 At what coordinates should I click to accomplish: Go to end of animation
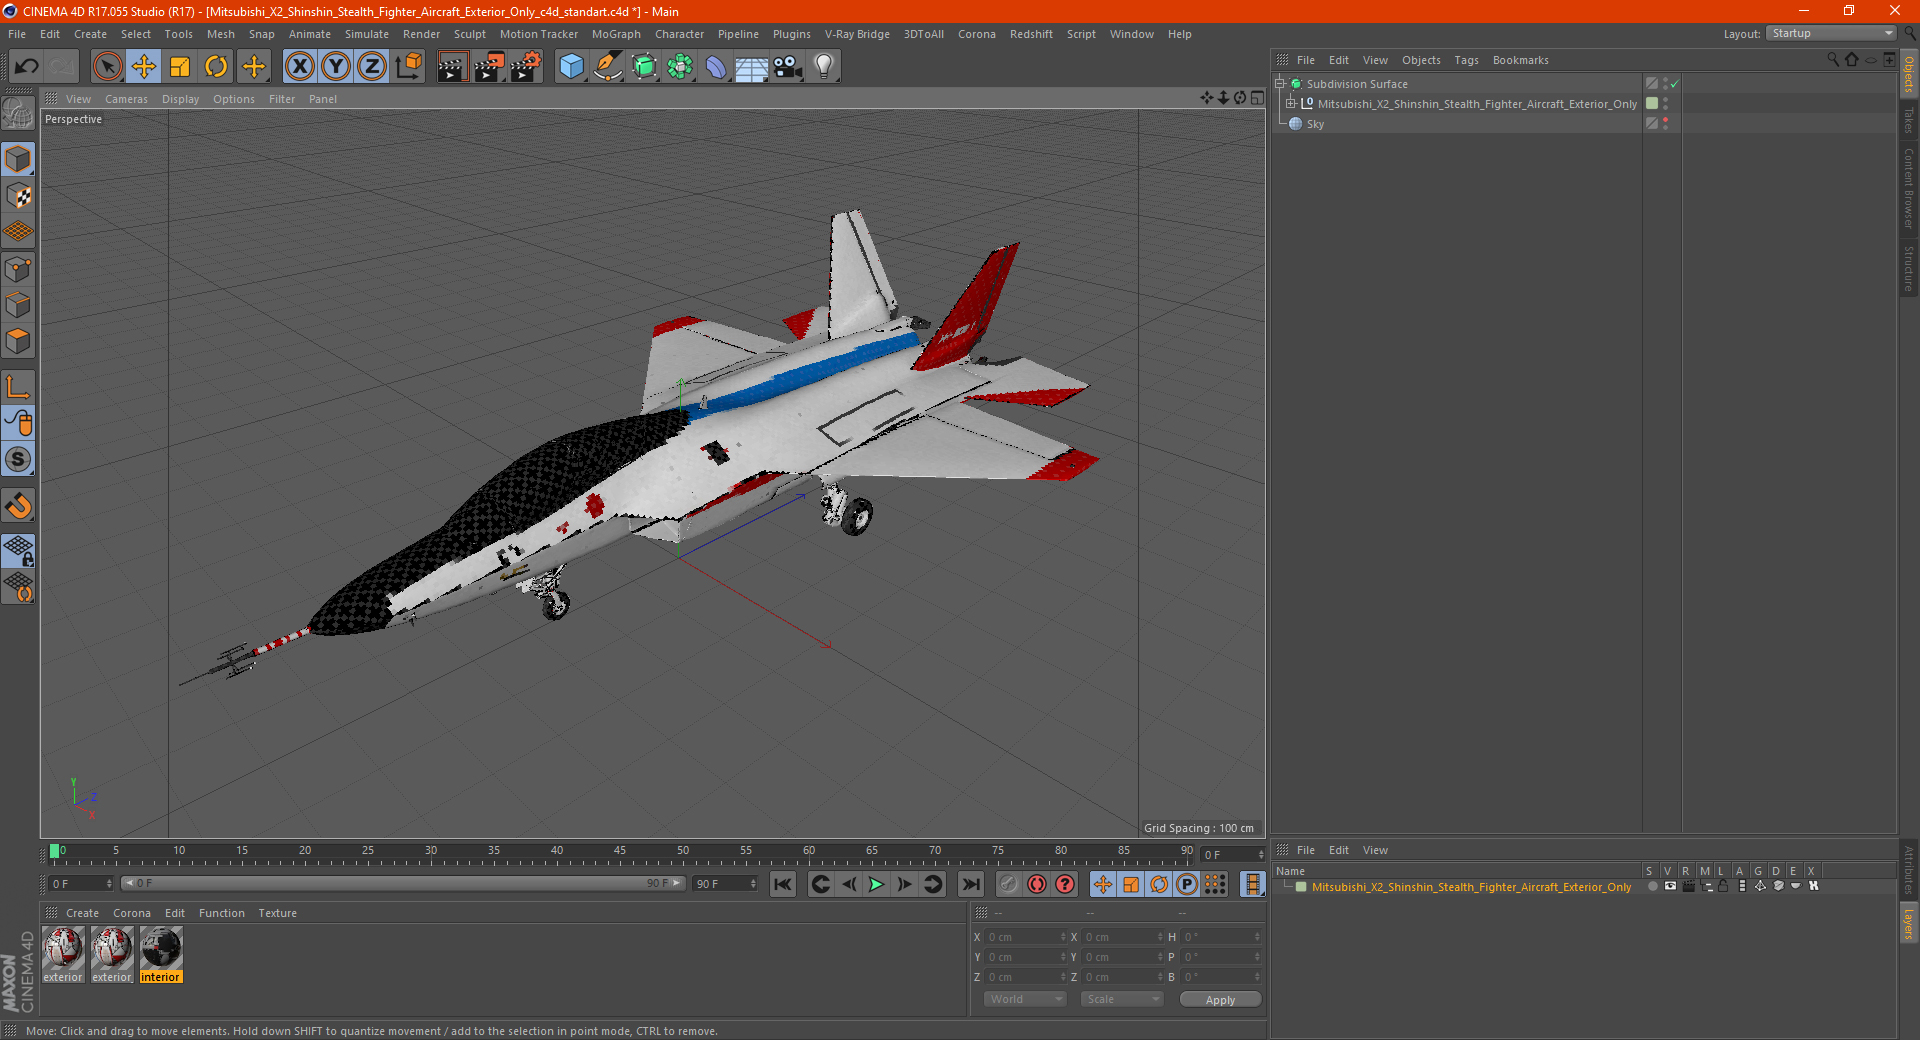[970, 884]
